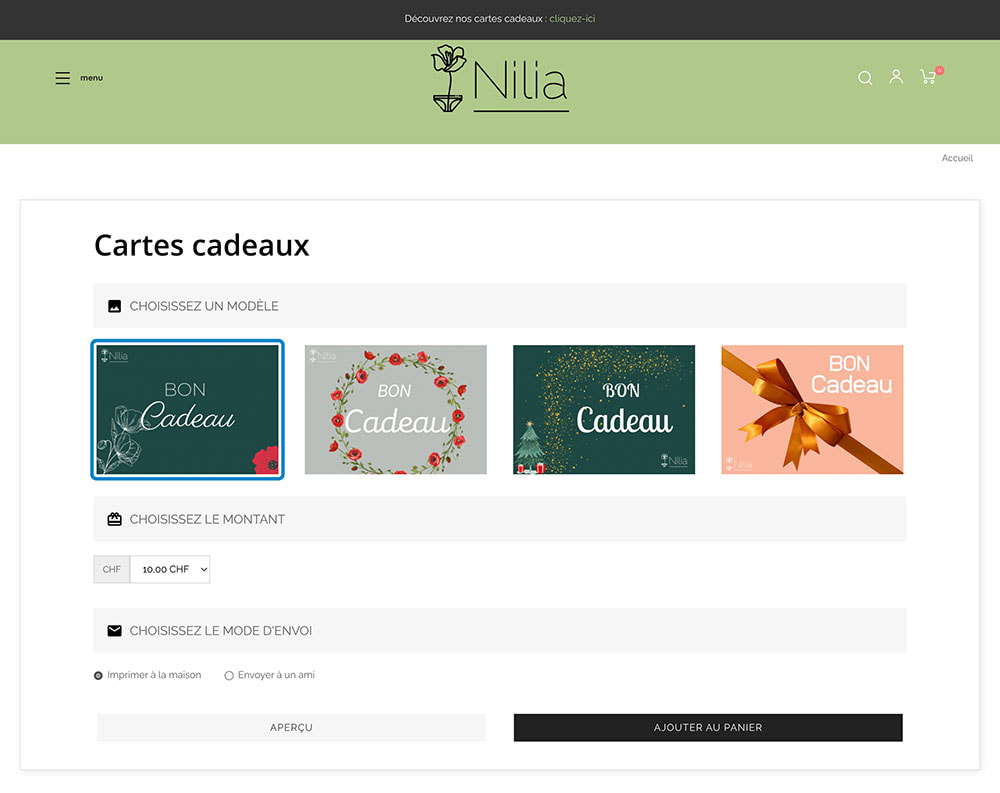Open the hamburger menu icon
Screen dimensions: 1000x793
[x=63, y=78]
